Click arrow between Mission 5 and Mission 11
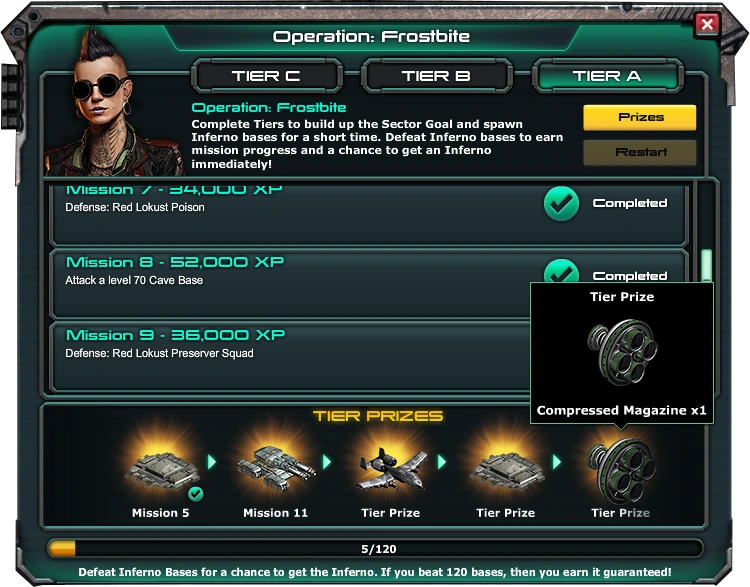This screenshot has width=750, height=587. point(210,462)
